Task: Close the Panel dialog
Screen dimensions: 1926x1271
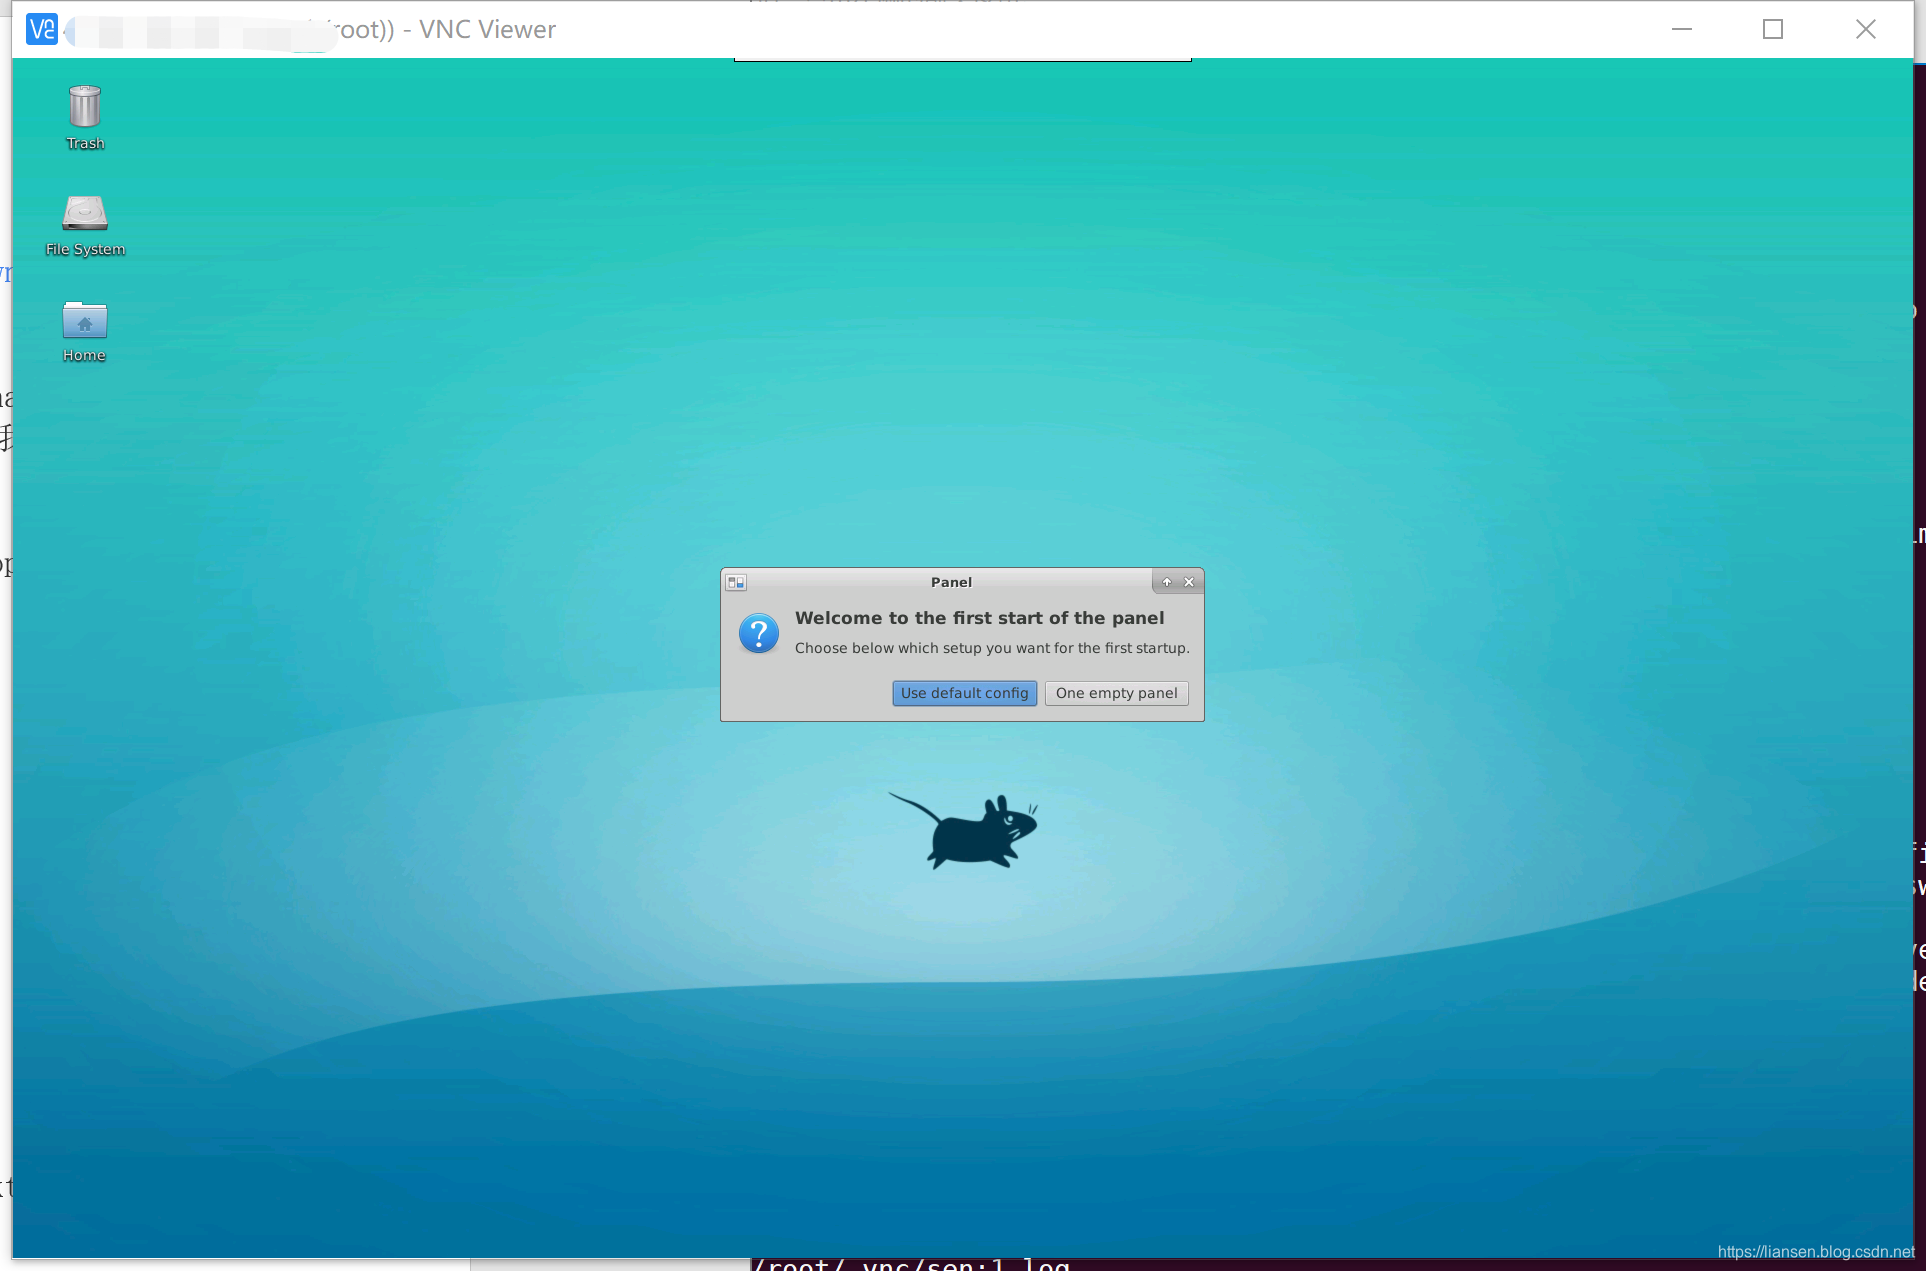Action: point(1189,582)
